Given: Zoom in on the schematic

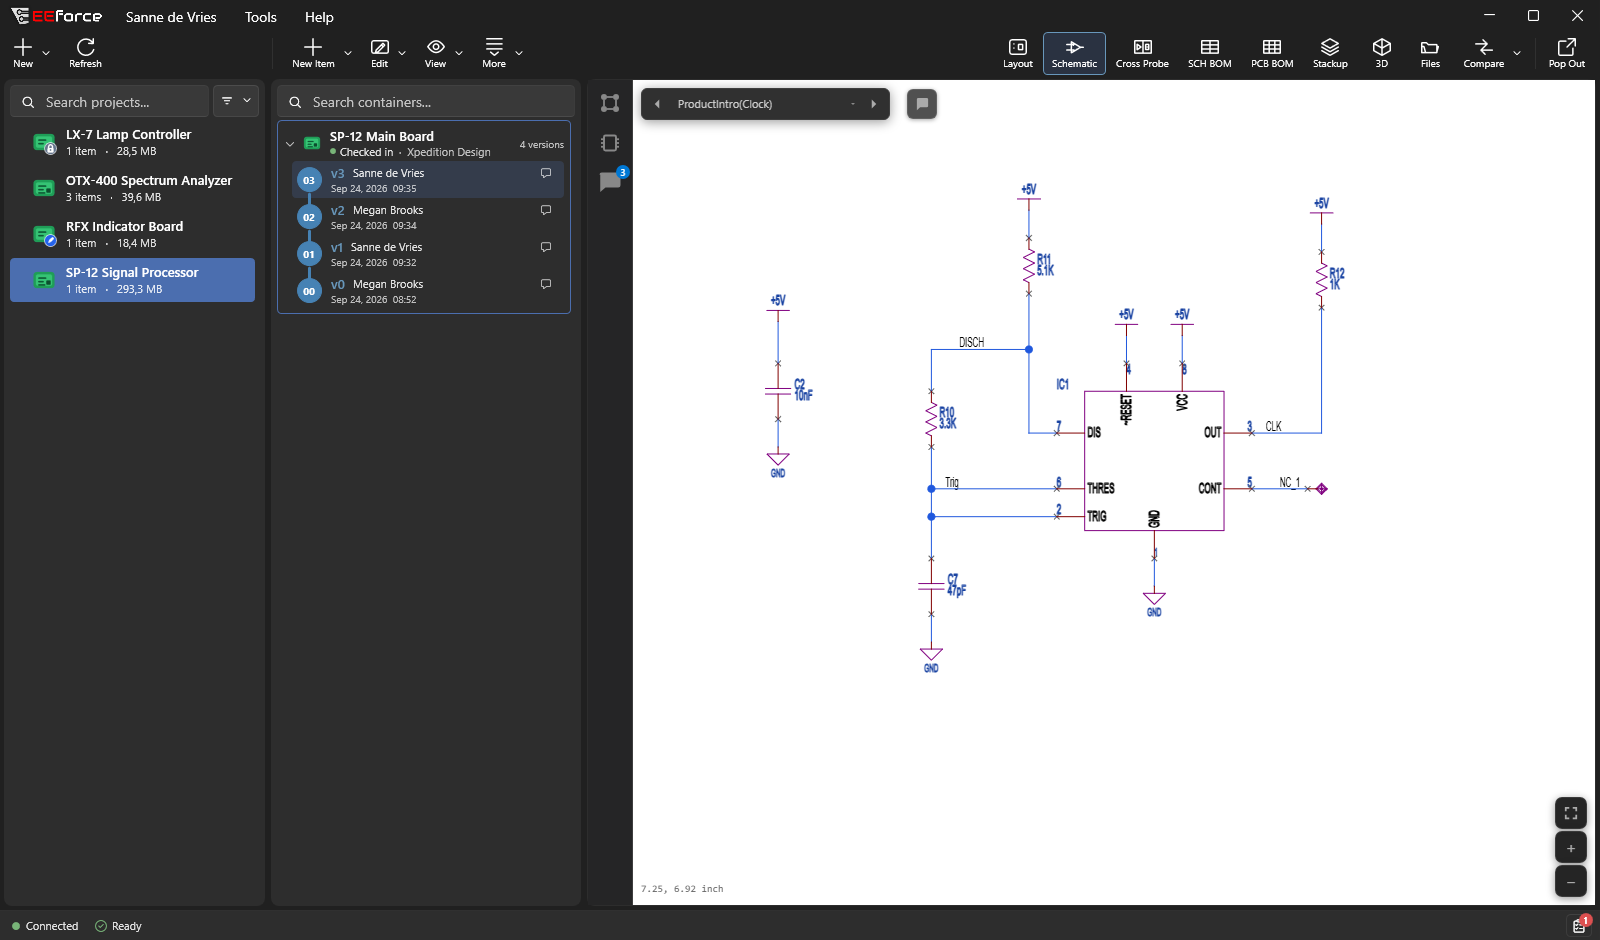Looking at the screenshot, I should [x=1571, y=848].
